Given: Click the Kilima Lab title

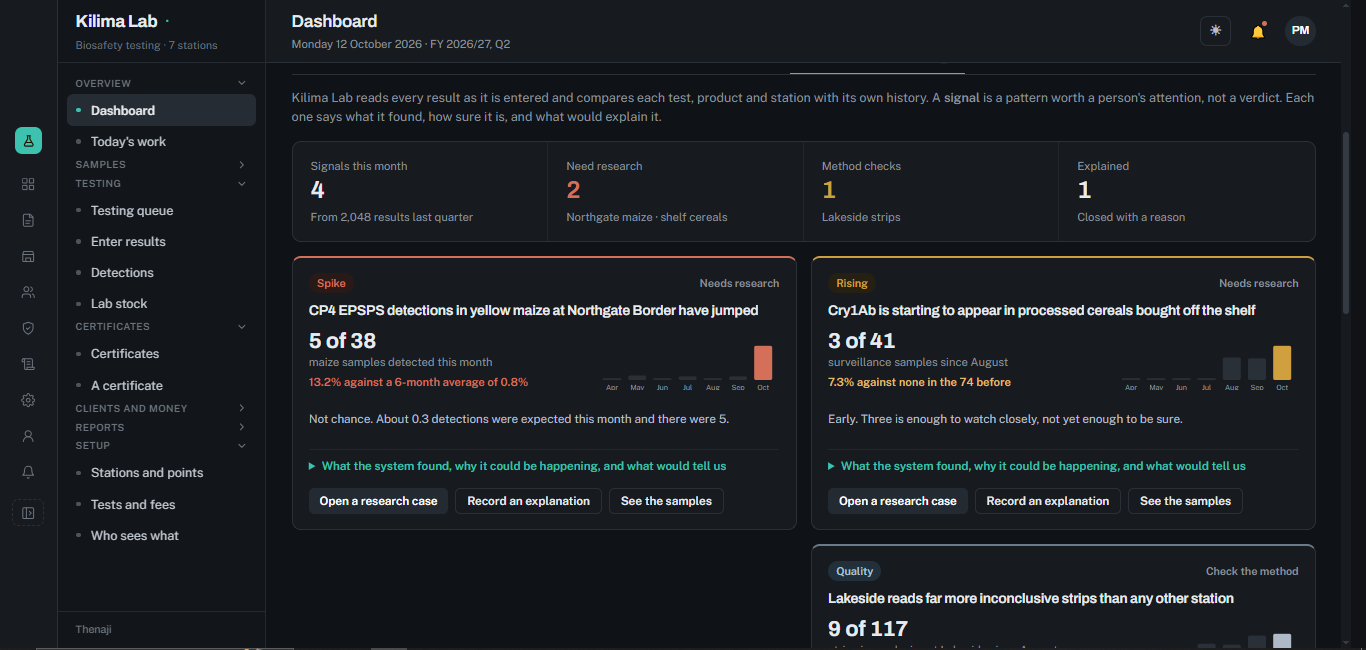Looking at the screenshot, I should [116, 21].
